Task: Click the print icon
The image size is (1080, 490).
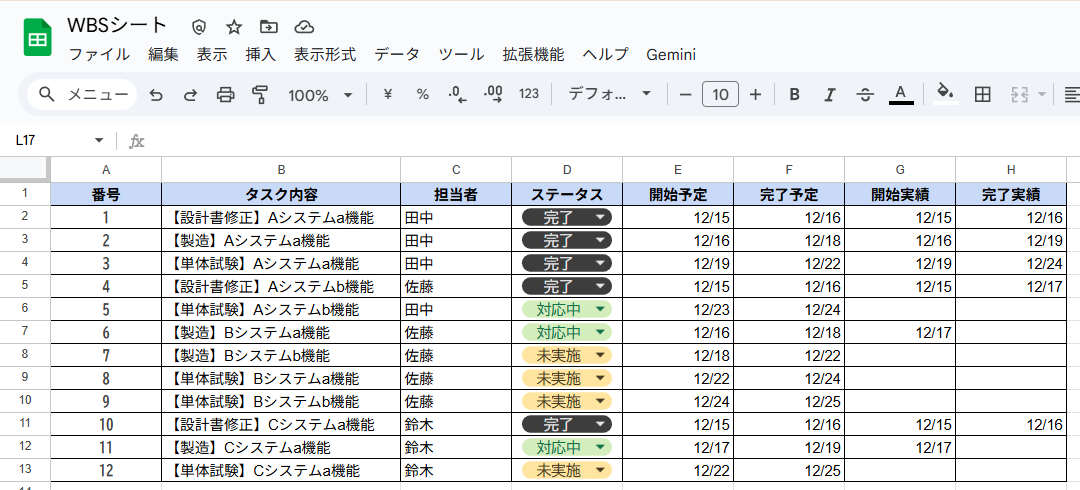Action: pyautogui.click(x=226, y=95)
